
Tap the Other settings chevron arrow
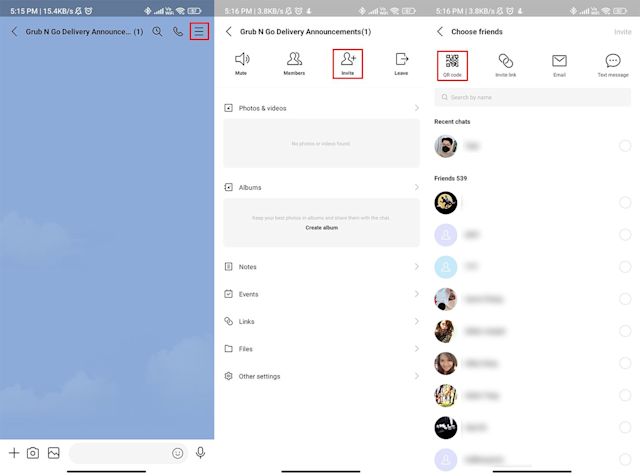[x=416, y=376]
